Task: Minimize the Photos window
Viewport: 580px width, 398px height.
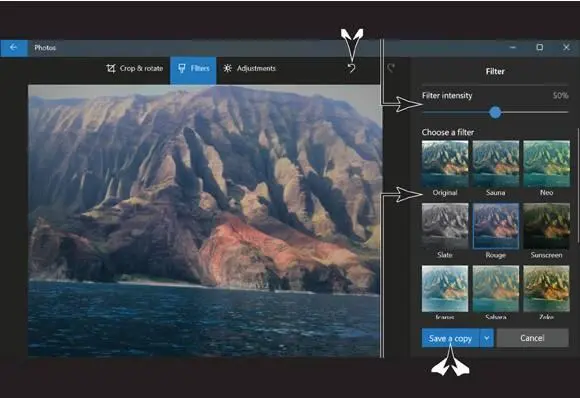Action: 513,47
